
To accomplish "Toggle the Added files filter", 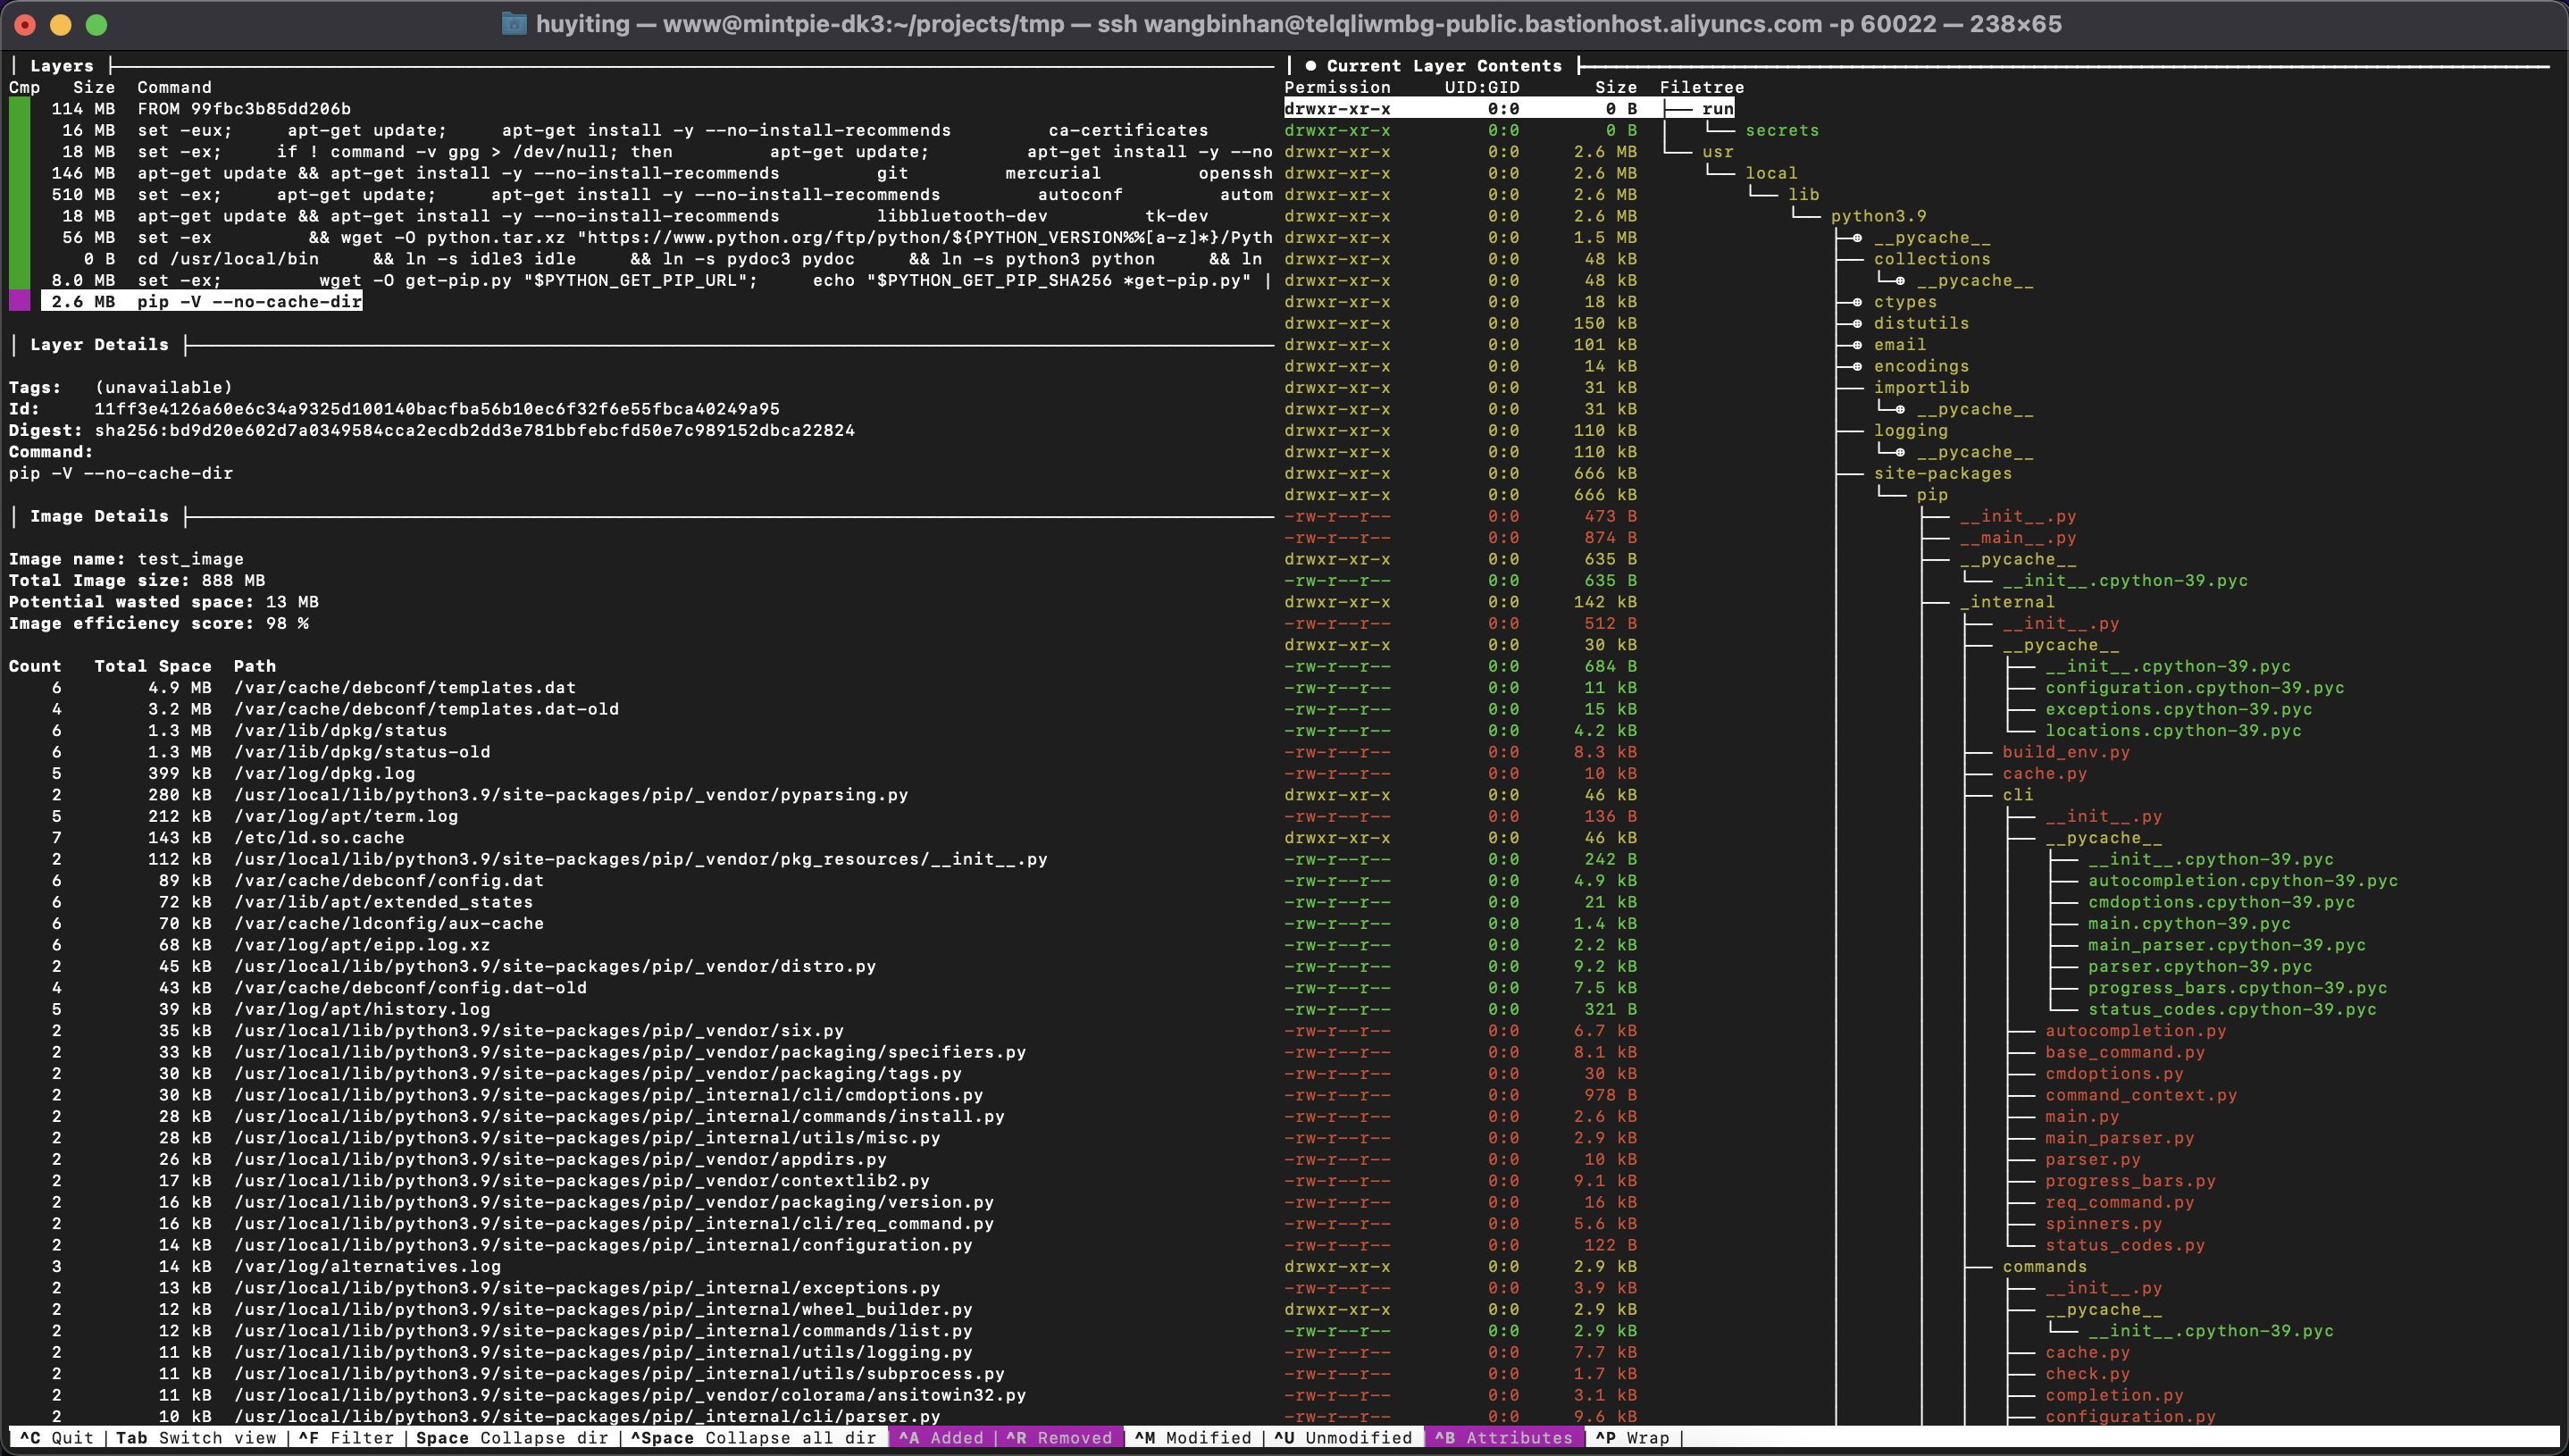I will point(941,1438).
